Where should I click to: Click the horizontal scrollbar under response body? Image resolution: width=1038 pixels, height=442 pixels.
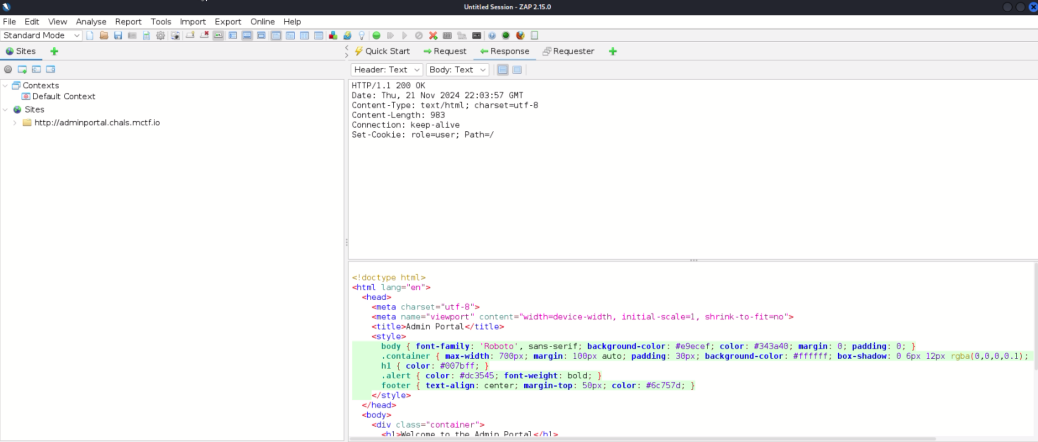pyautogui.click(x=642, y=438)
